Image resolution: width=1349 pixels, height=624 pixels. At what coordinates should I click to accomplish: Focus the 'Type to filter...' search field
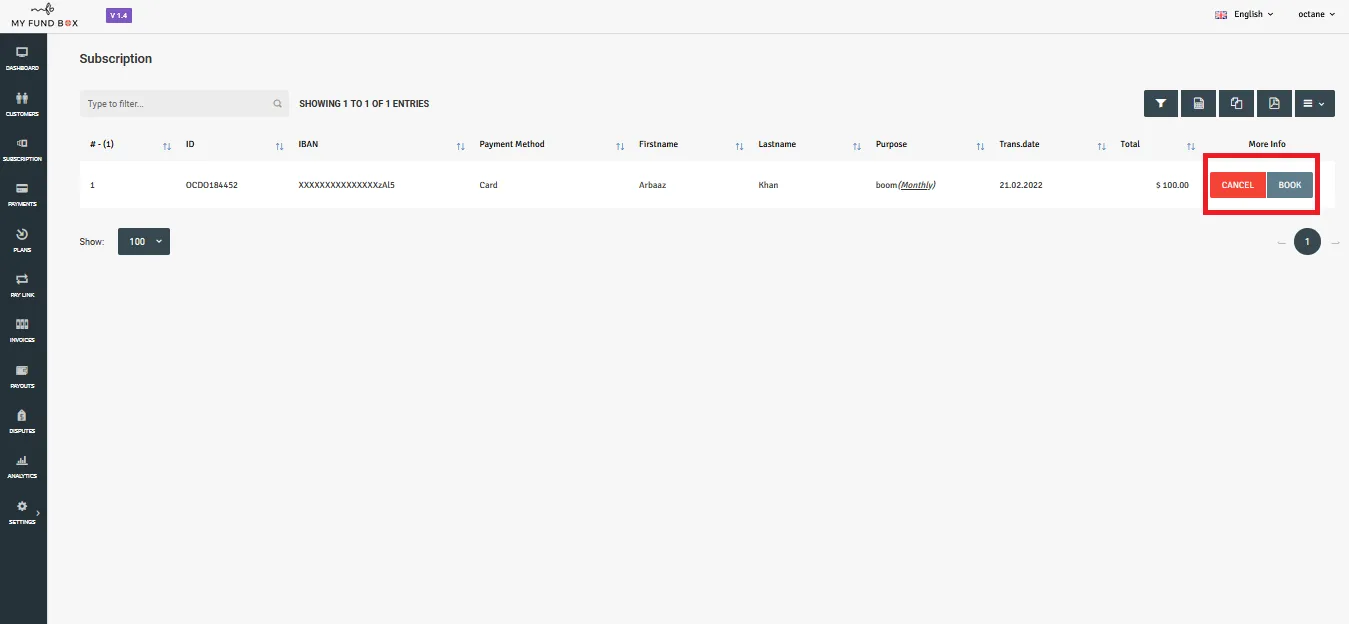(x=184, y=104)
